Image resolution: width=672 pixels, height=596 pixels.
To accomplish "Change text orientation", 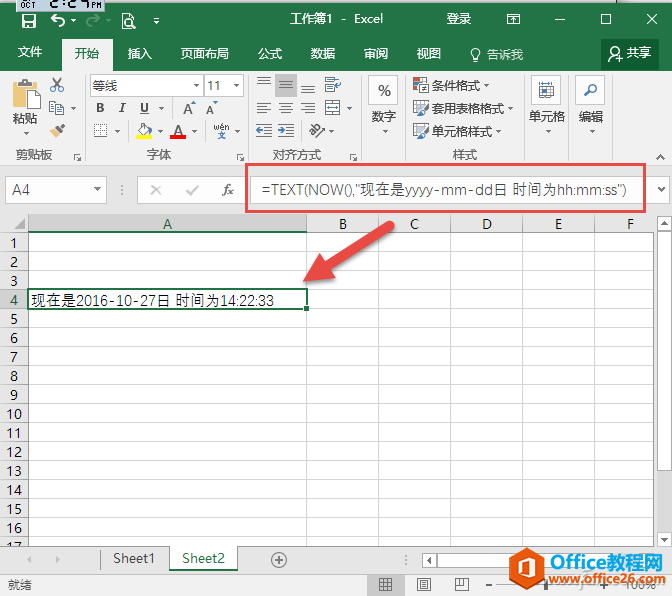I will point(317,130).
